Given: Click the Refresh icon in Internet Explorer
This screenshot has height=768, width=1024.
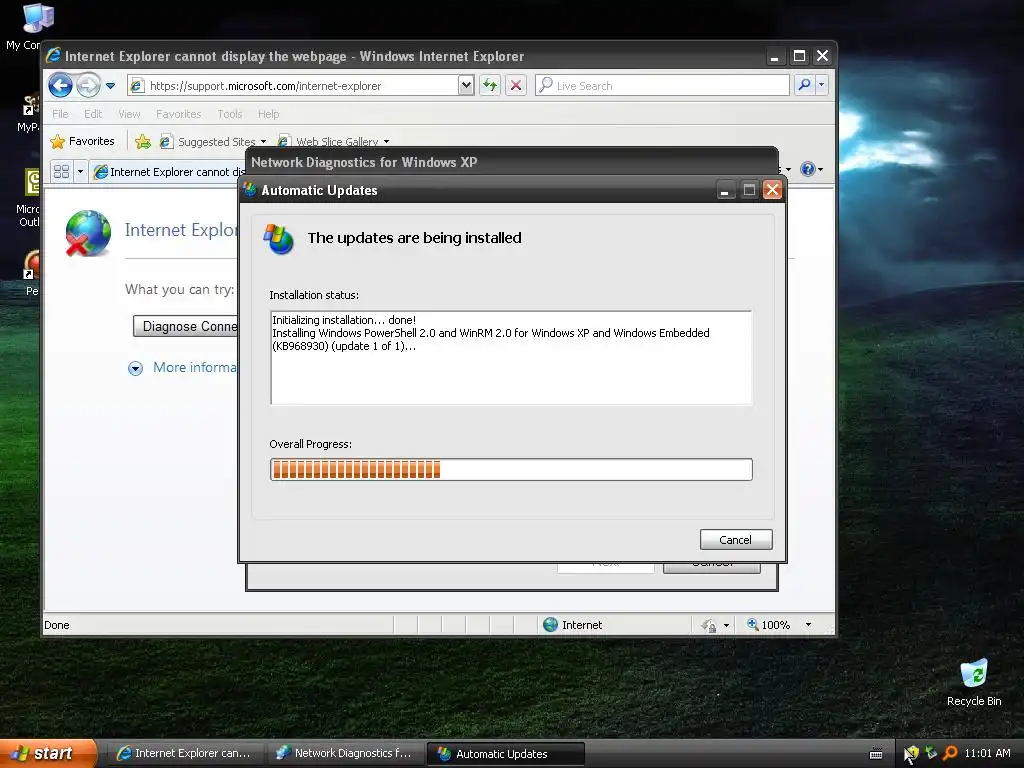Looking at the screenshot, I should pyautogui.click(x=490, y=85).
